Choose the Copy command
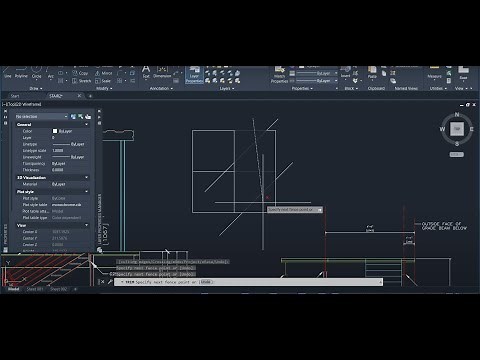Image resolution: width=480 pixels, height=360 pixels. 80,73
